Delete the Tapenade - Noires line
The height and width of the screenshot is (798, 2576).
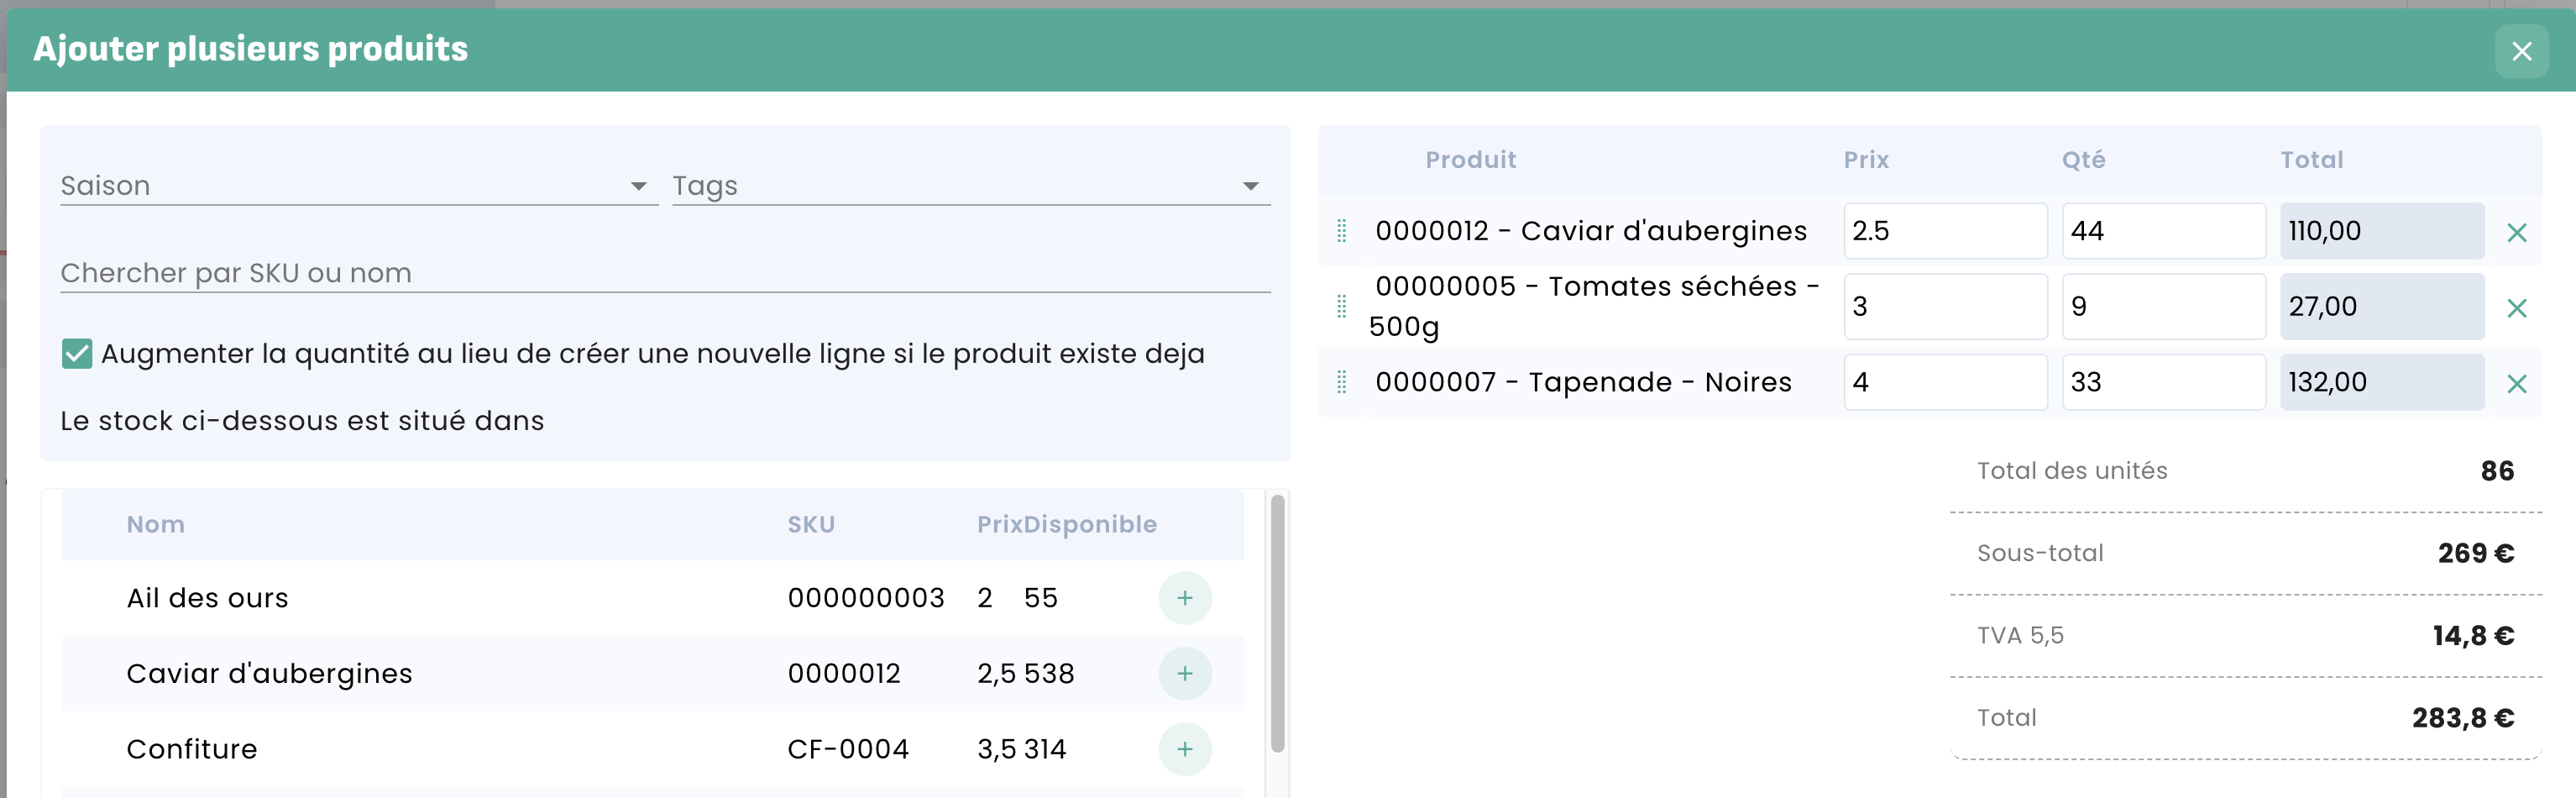pos(2516,383)
